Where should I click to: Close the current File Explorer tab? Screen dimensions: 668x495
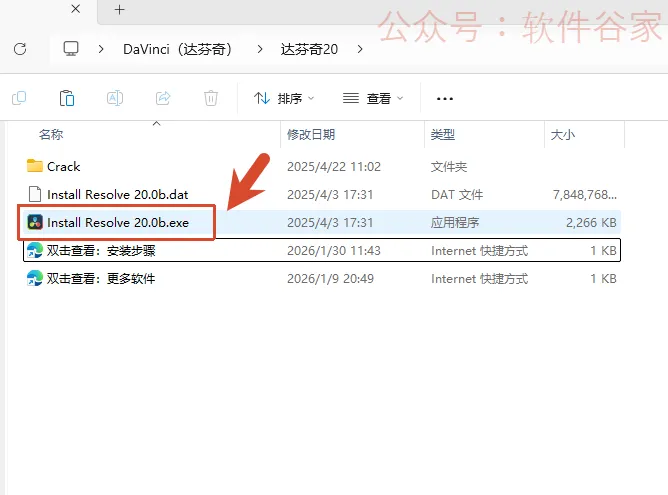point(76,9)
